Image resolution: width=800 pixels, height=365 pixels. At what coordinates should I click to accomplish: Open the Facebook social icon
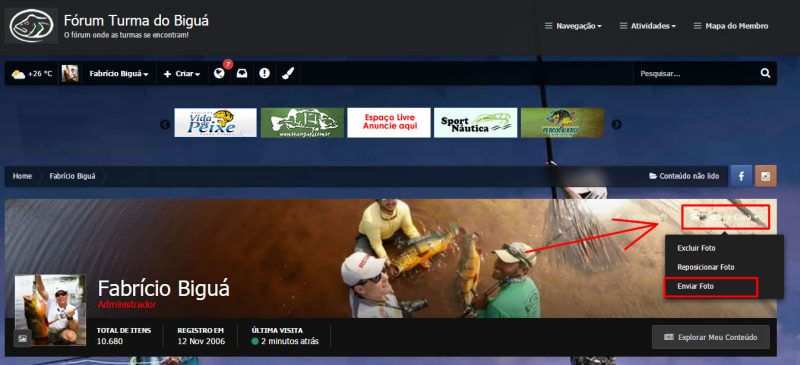[x=741, y=176]
